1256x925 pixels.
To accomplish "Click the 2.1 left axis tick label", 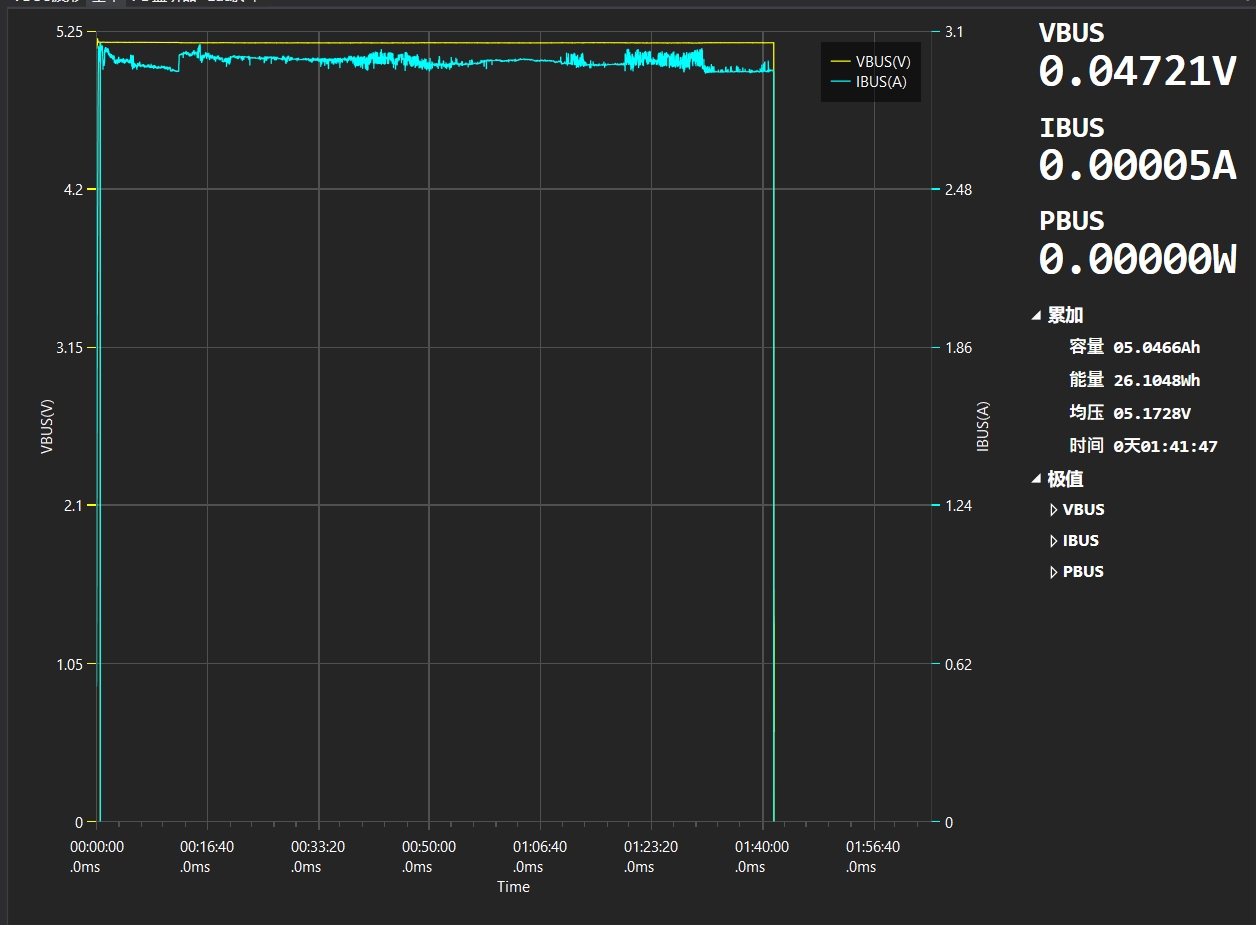I will click(x=73, y=506).
